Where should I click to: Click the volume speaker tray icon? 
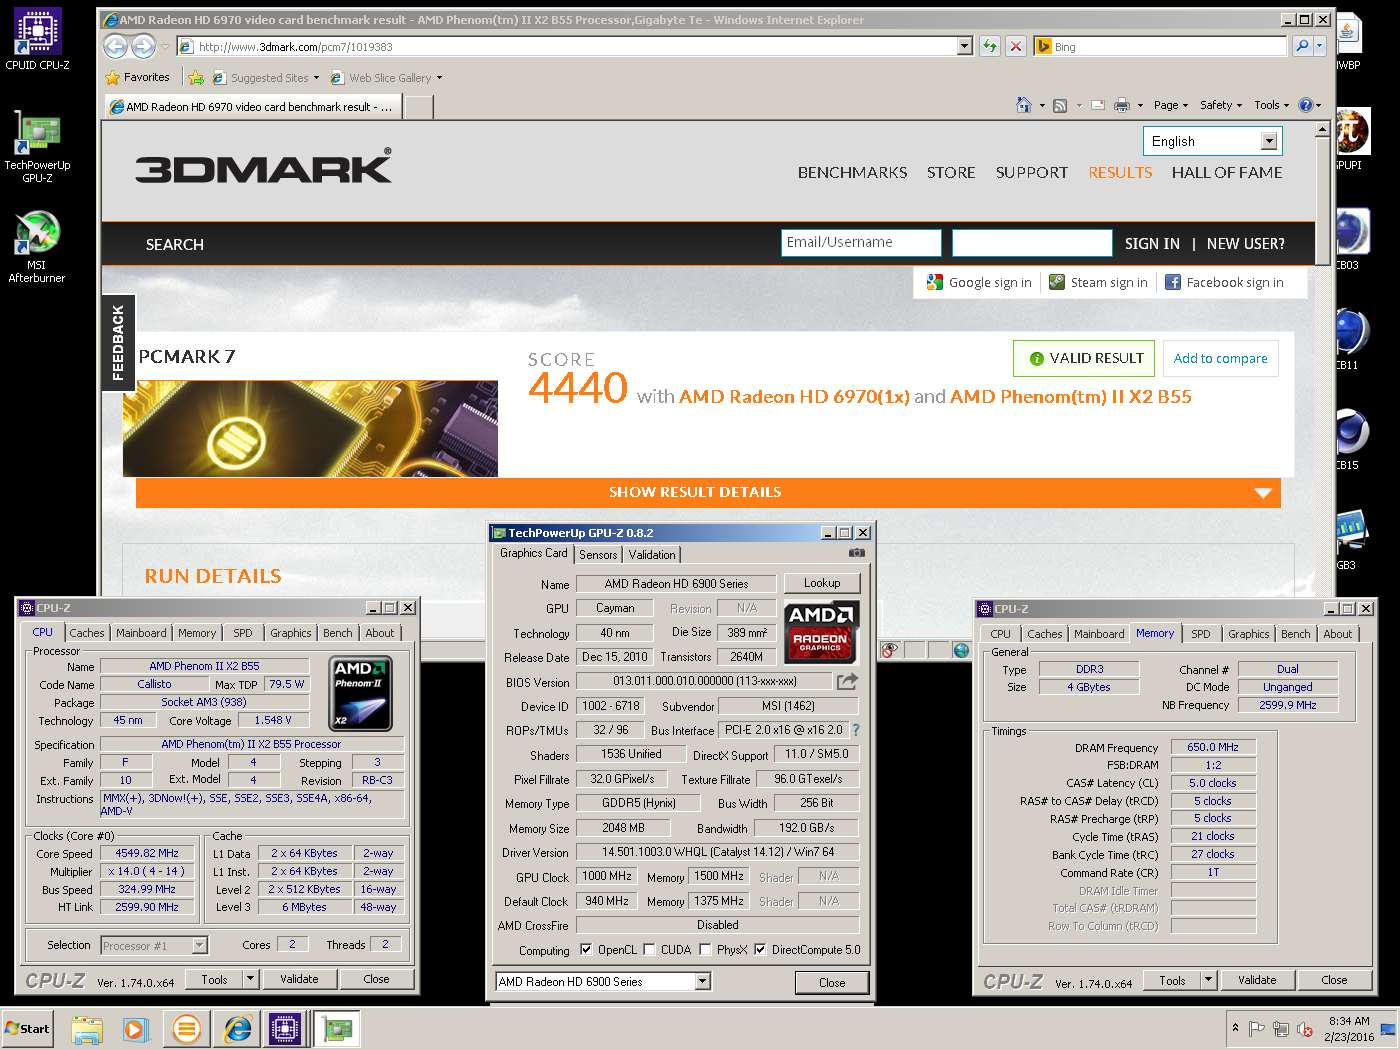pos(1305,1029)
